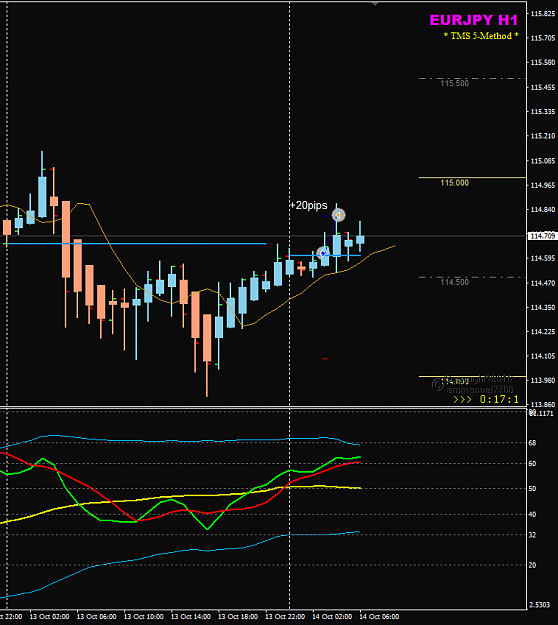Click indicator level 32 on the scale

(x=532, y=535)
